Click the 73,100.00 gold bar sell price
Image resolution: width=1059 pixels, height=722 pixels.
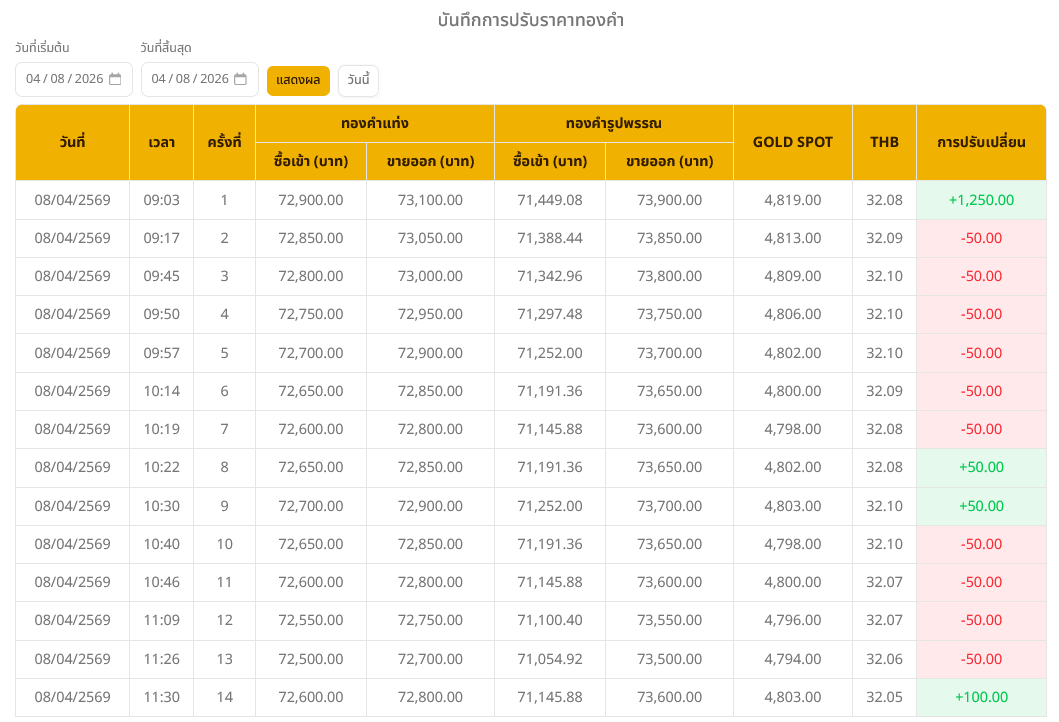pyautogui.click(x=430, y=200)
